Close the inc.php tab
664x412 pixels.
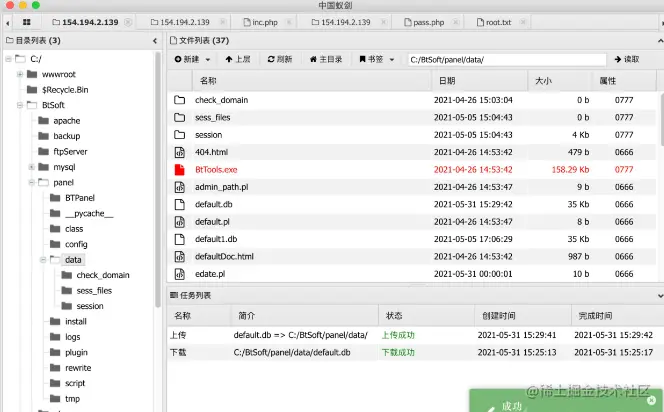pyautogui.click(x=289, y=22)
